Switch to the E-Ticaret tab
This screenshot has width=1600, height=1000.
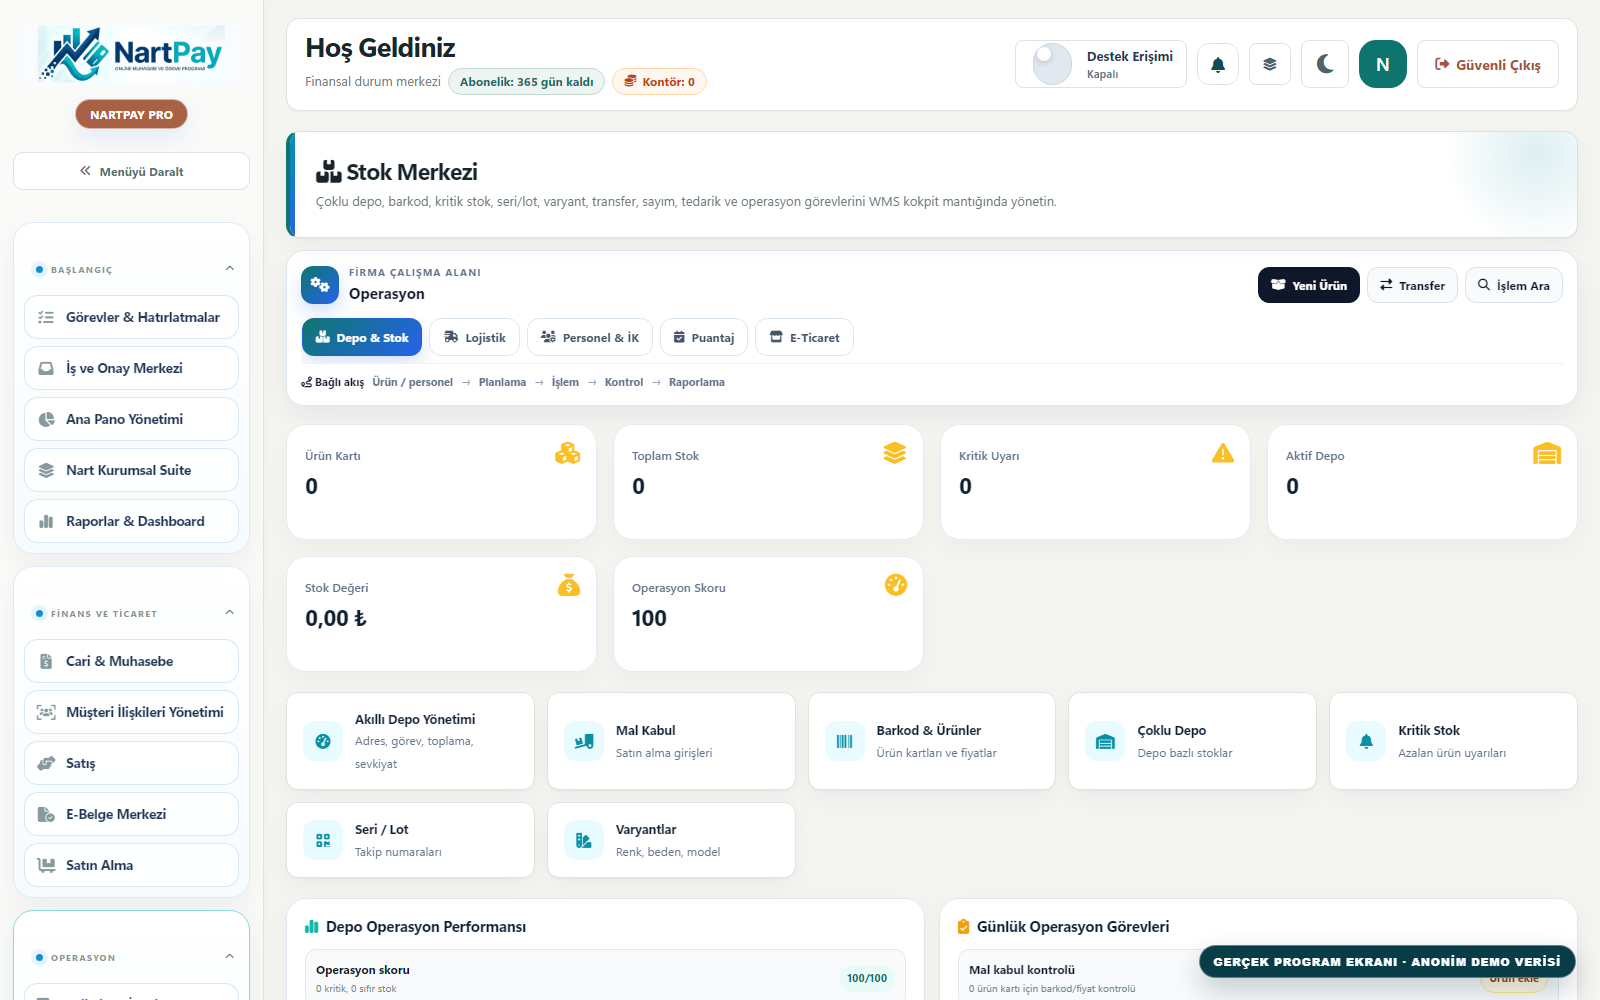[804, 337]
